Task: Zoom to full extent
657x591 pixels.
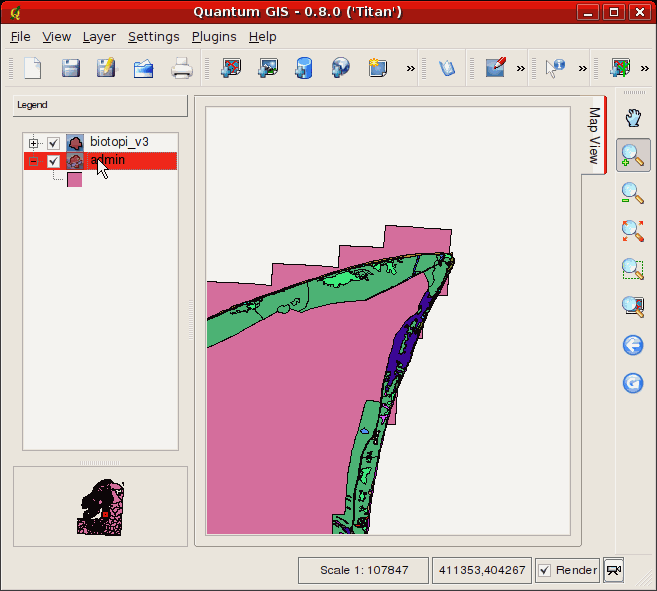Action: (633, 231)
